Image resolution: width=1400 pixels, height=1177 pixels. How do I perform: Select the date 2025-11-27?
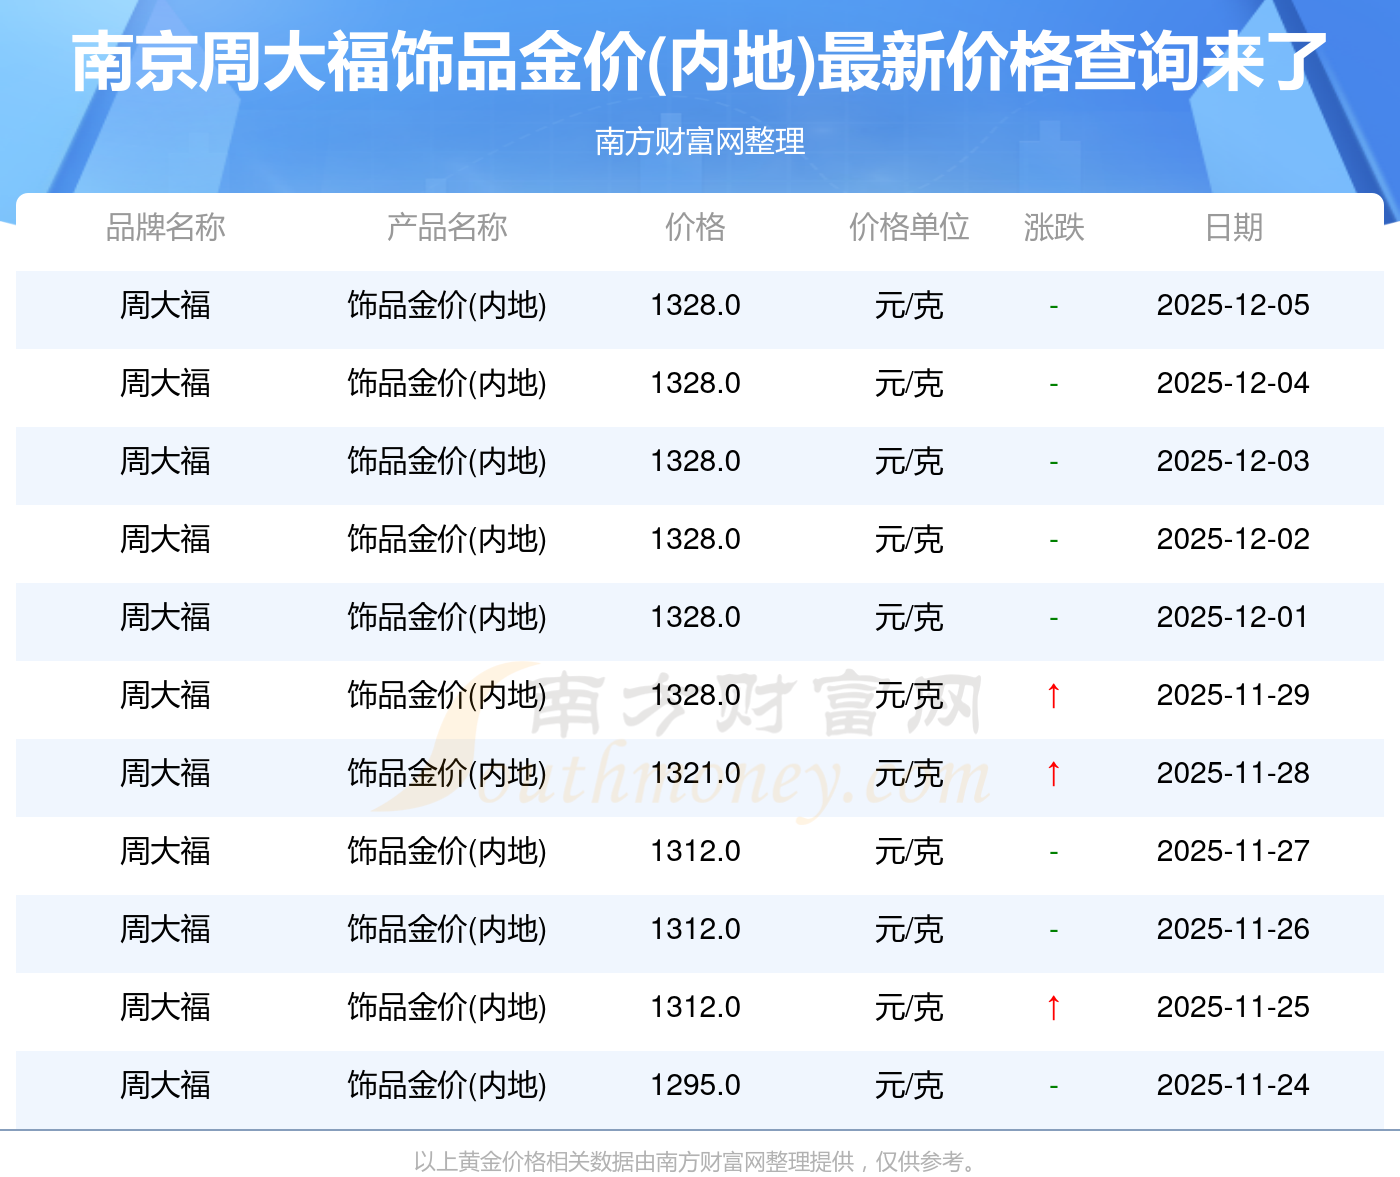1233,851
